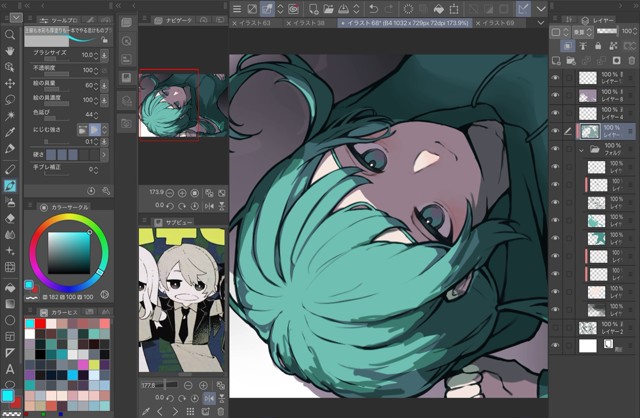This screenshot has height=418, width=640.
Task: Hide layer レイヤー4 with eye icon
Action: pyautogui.click(x=555, y=113)
